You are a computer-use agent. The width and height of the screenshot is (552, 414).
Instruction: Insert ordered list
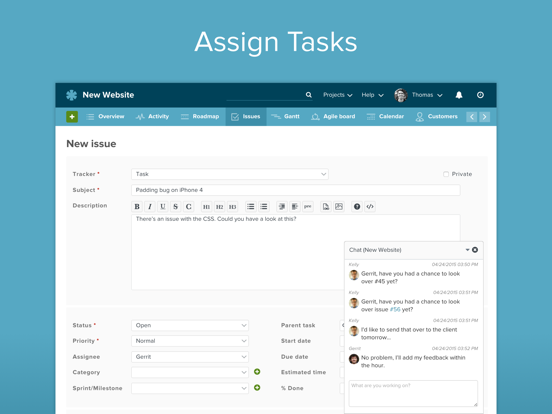click(264, 207)
